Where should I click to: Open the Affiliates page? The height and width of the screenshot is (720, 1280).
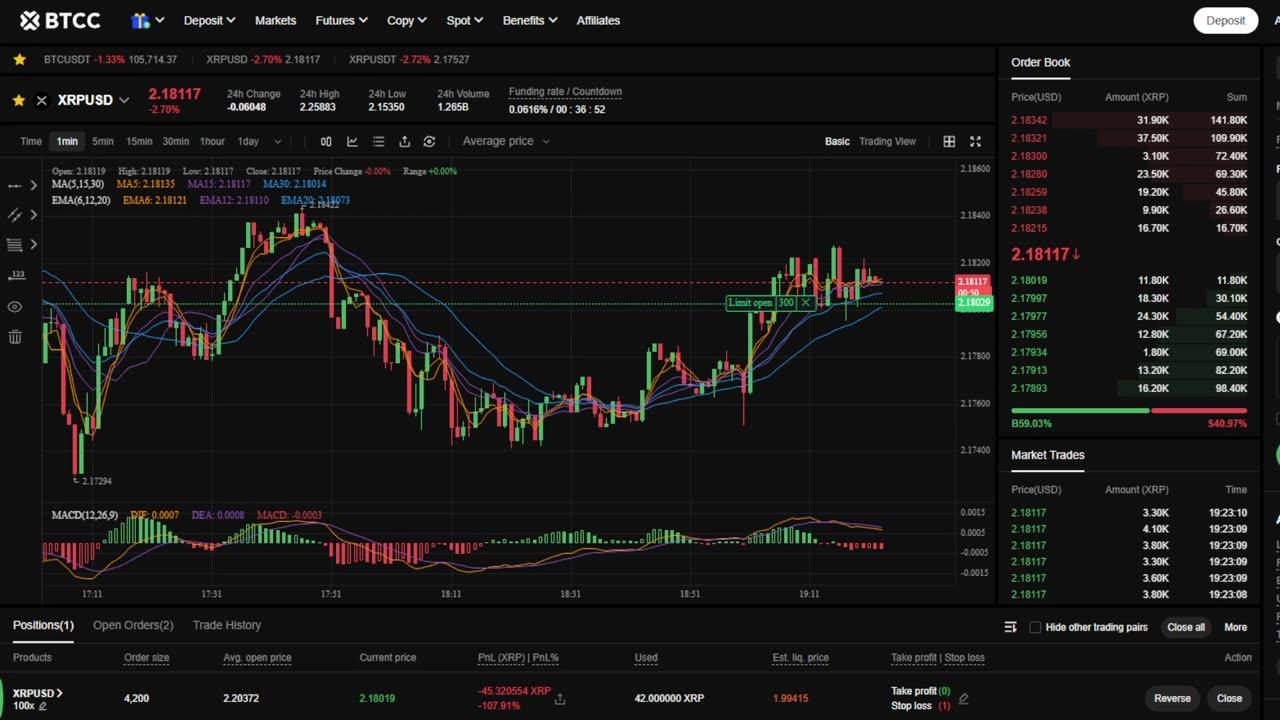tap(598, 20)
